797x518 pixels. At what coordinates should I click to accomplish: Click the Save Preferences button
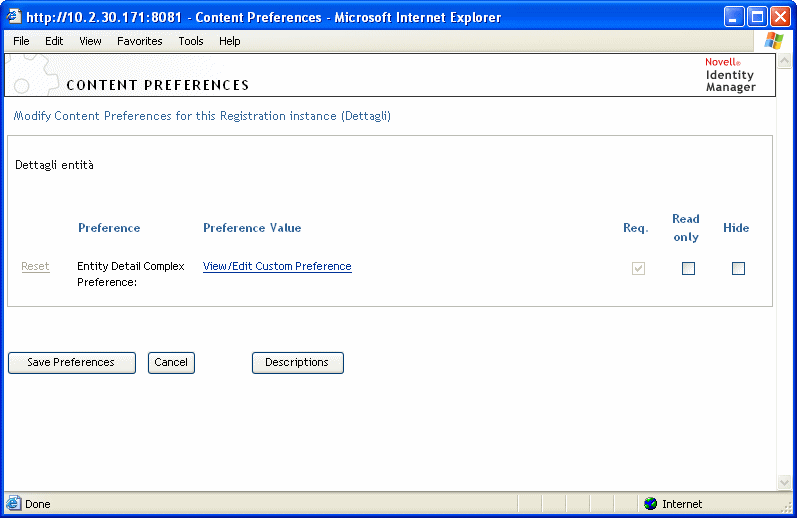pyautogui.click(x=72, y=363)
